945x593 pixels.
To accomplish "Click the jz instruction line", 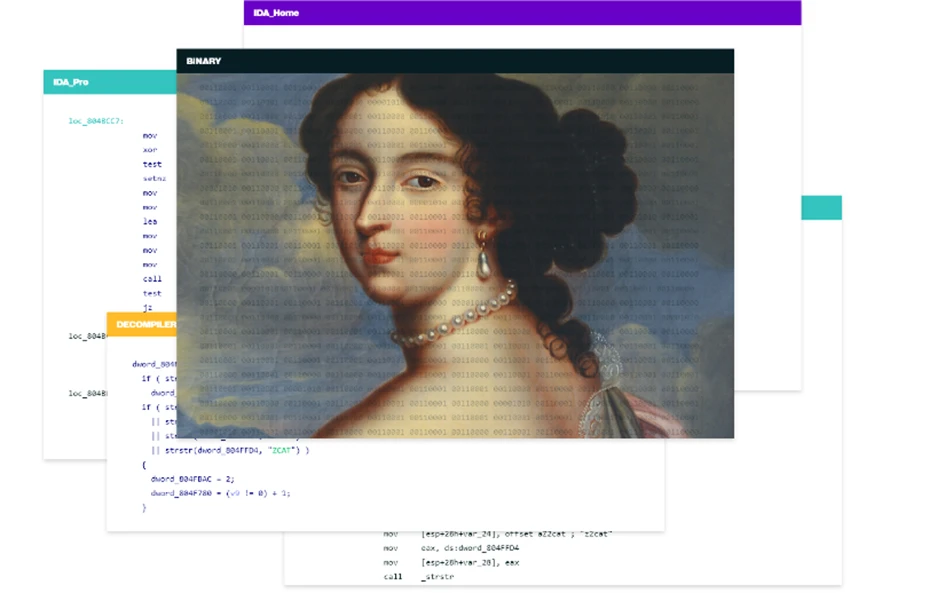I will (x=148, y=308).
